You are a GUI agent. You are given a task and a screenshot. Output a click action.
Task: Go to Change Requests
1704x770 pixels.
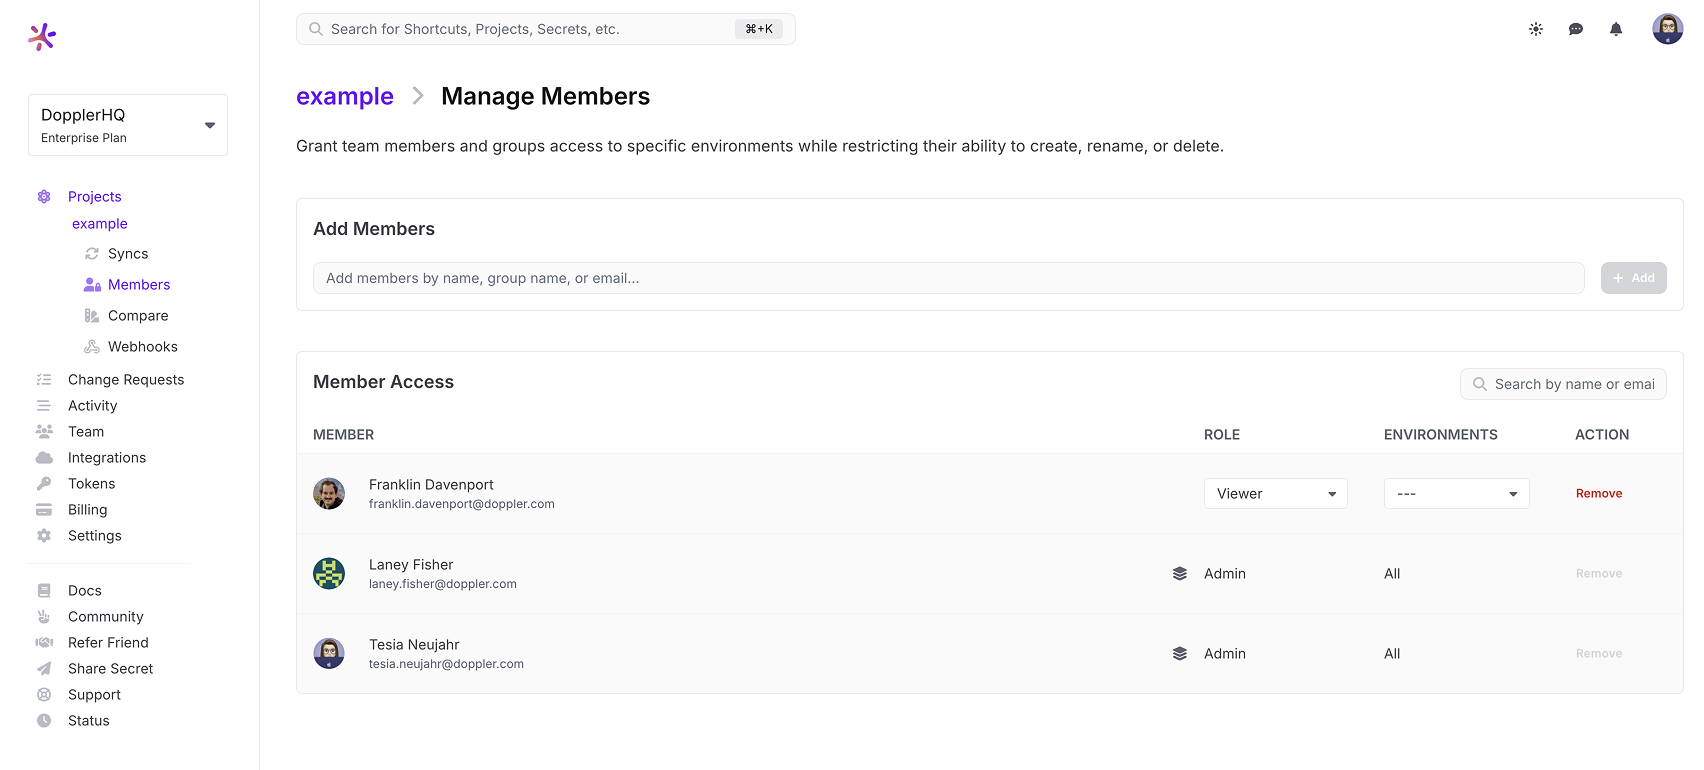point(126,380)
